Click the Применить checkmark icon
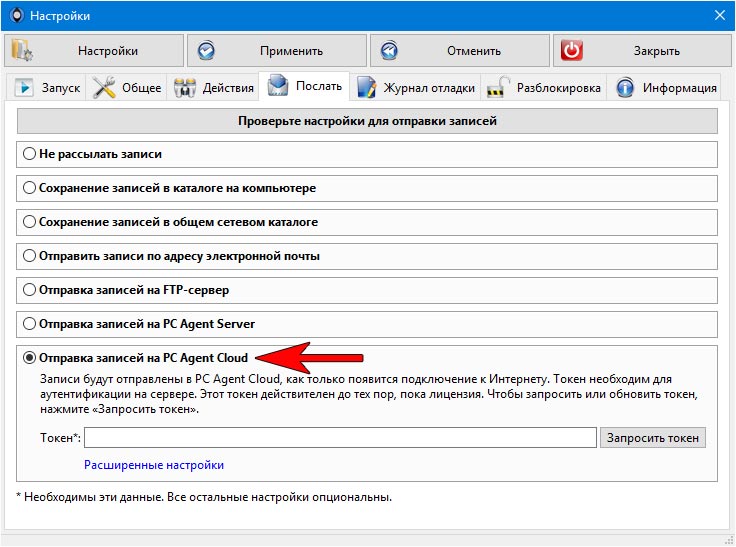736x547 pixels. click(x=206, y=51)
